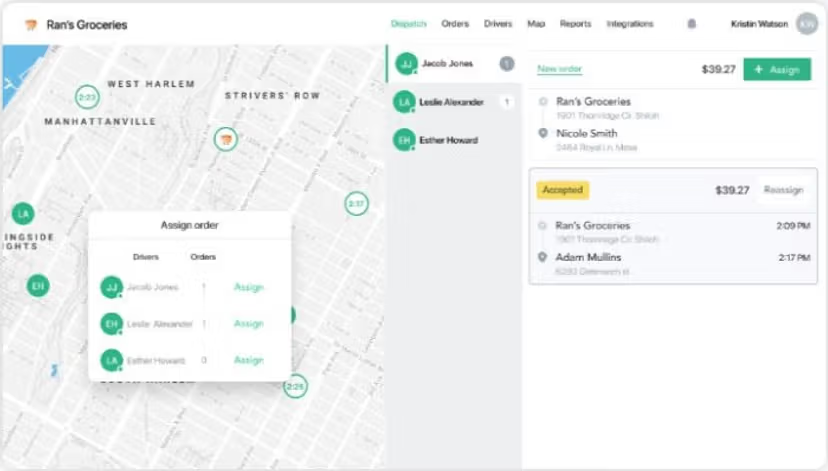Viewport: 828px width, 471px height.
Task: Click the LA avatar next to Leslie Alexander
Action: 404,102
